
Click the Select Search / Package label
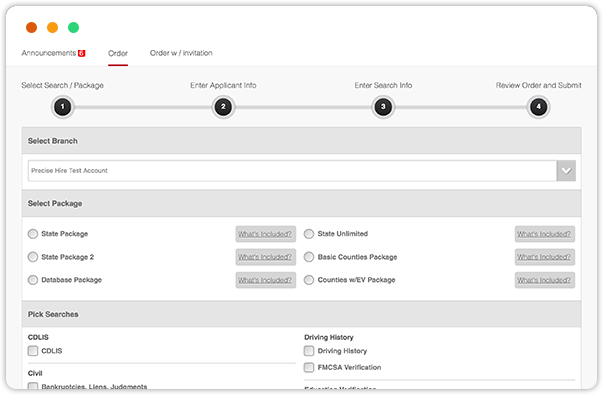tap(63, 85)
